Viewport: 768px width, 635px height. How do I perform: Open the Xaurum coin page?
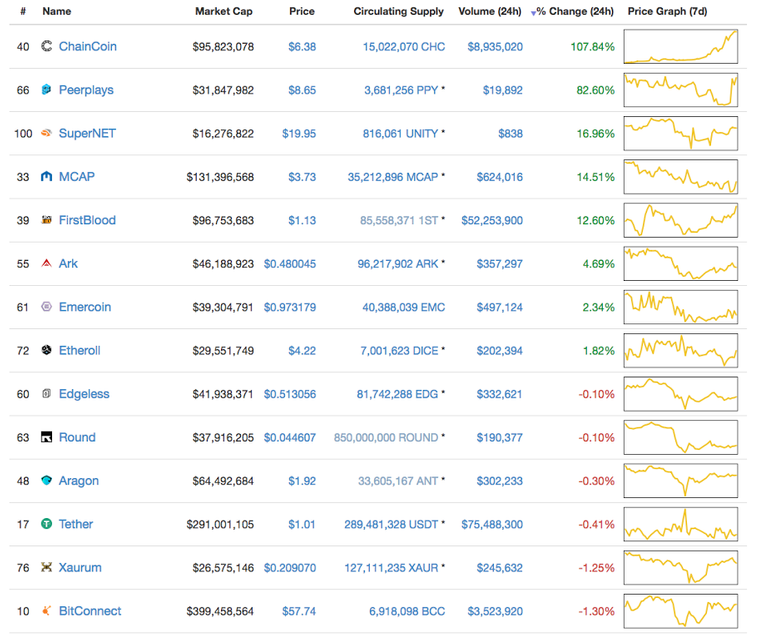[x=80, y=567]
